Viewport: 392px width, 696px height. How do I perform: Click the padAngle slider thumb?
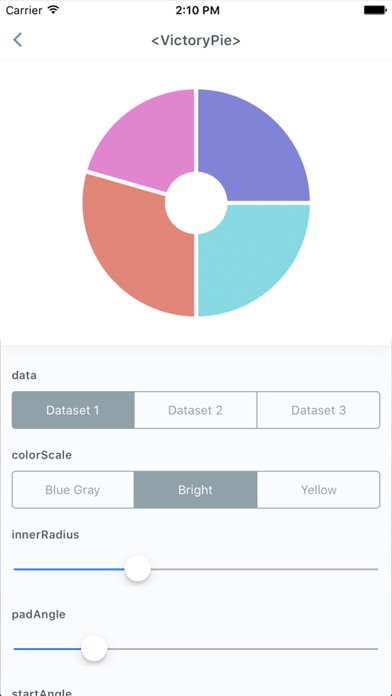(94, 649)
